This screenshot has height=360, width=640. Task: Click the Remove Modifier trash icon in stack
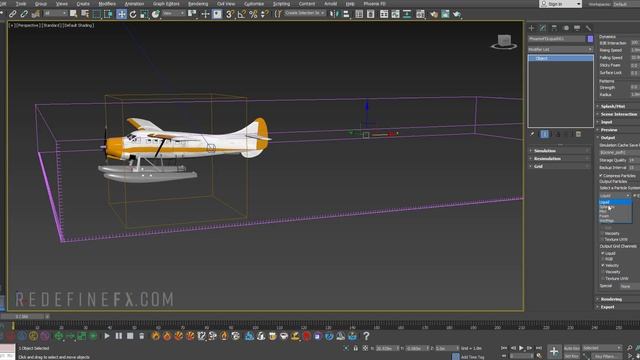tap(578, 134)
